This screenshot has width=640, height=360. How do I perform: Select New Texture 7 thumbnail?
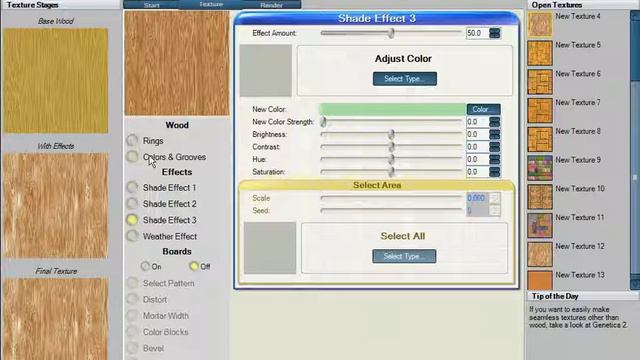pyautogui.click(x=540, y=111)
